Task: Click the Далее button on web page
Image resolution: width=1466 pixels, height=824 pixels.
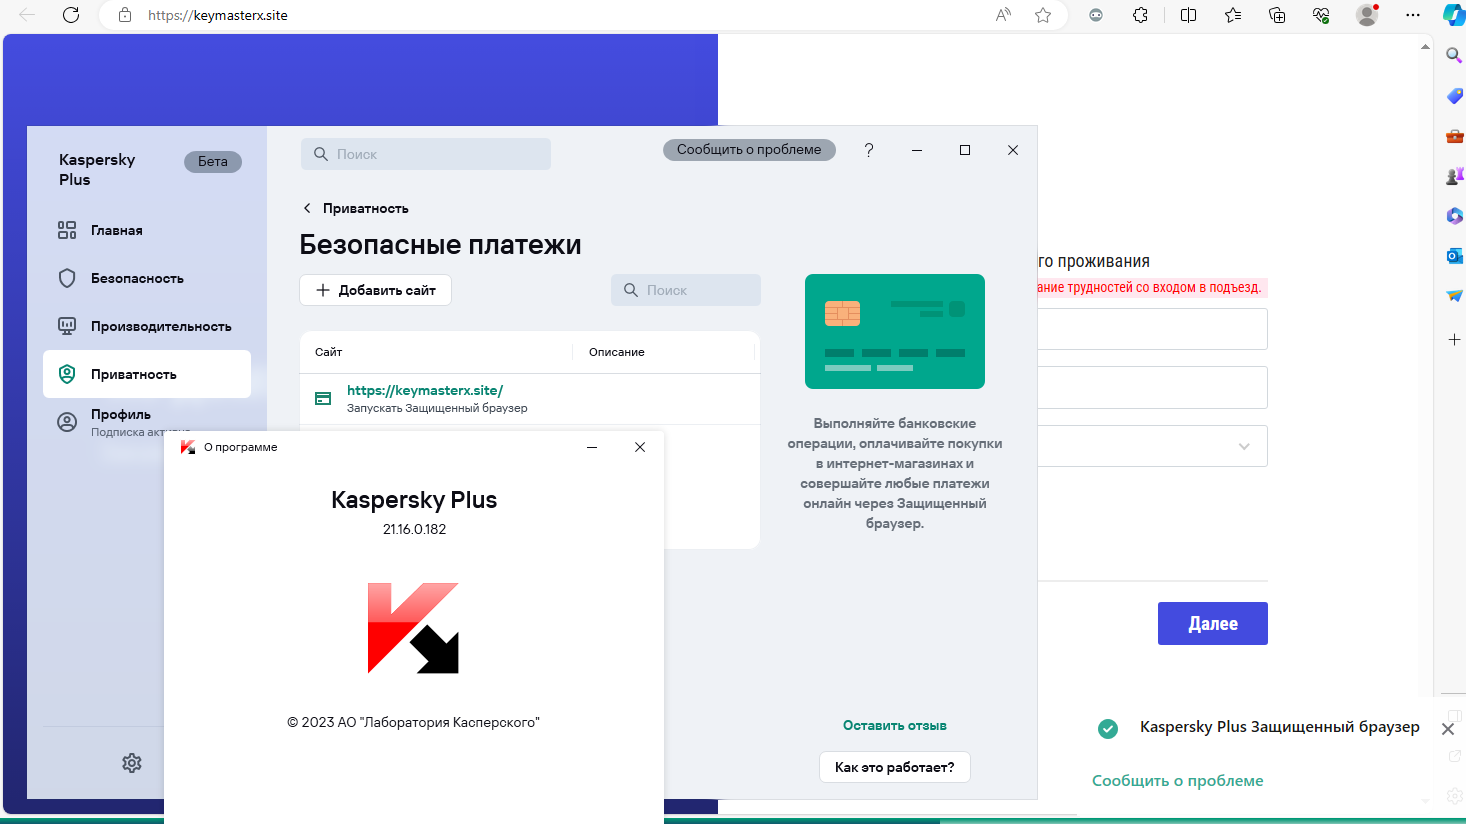Action: coord(1213,623)
